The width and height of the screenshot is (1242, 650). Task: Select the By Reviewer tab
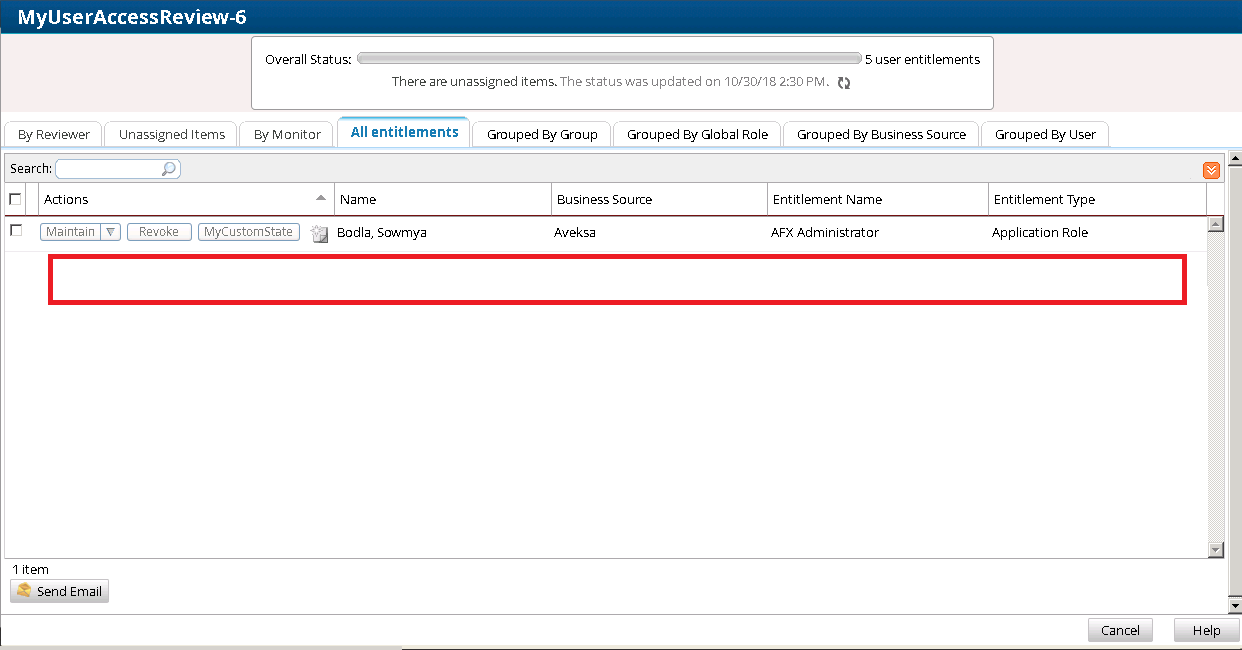click(54, 134)
